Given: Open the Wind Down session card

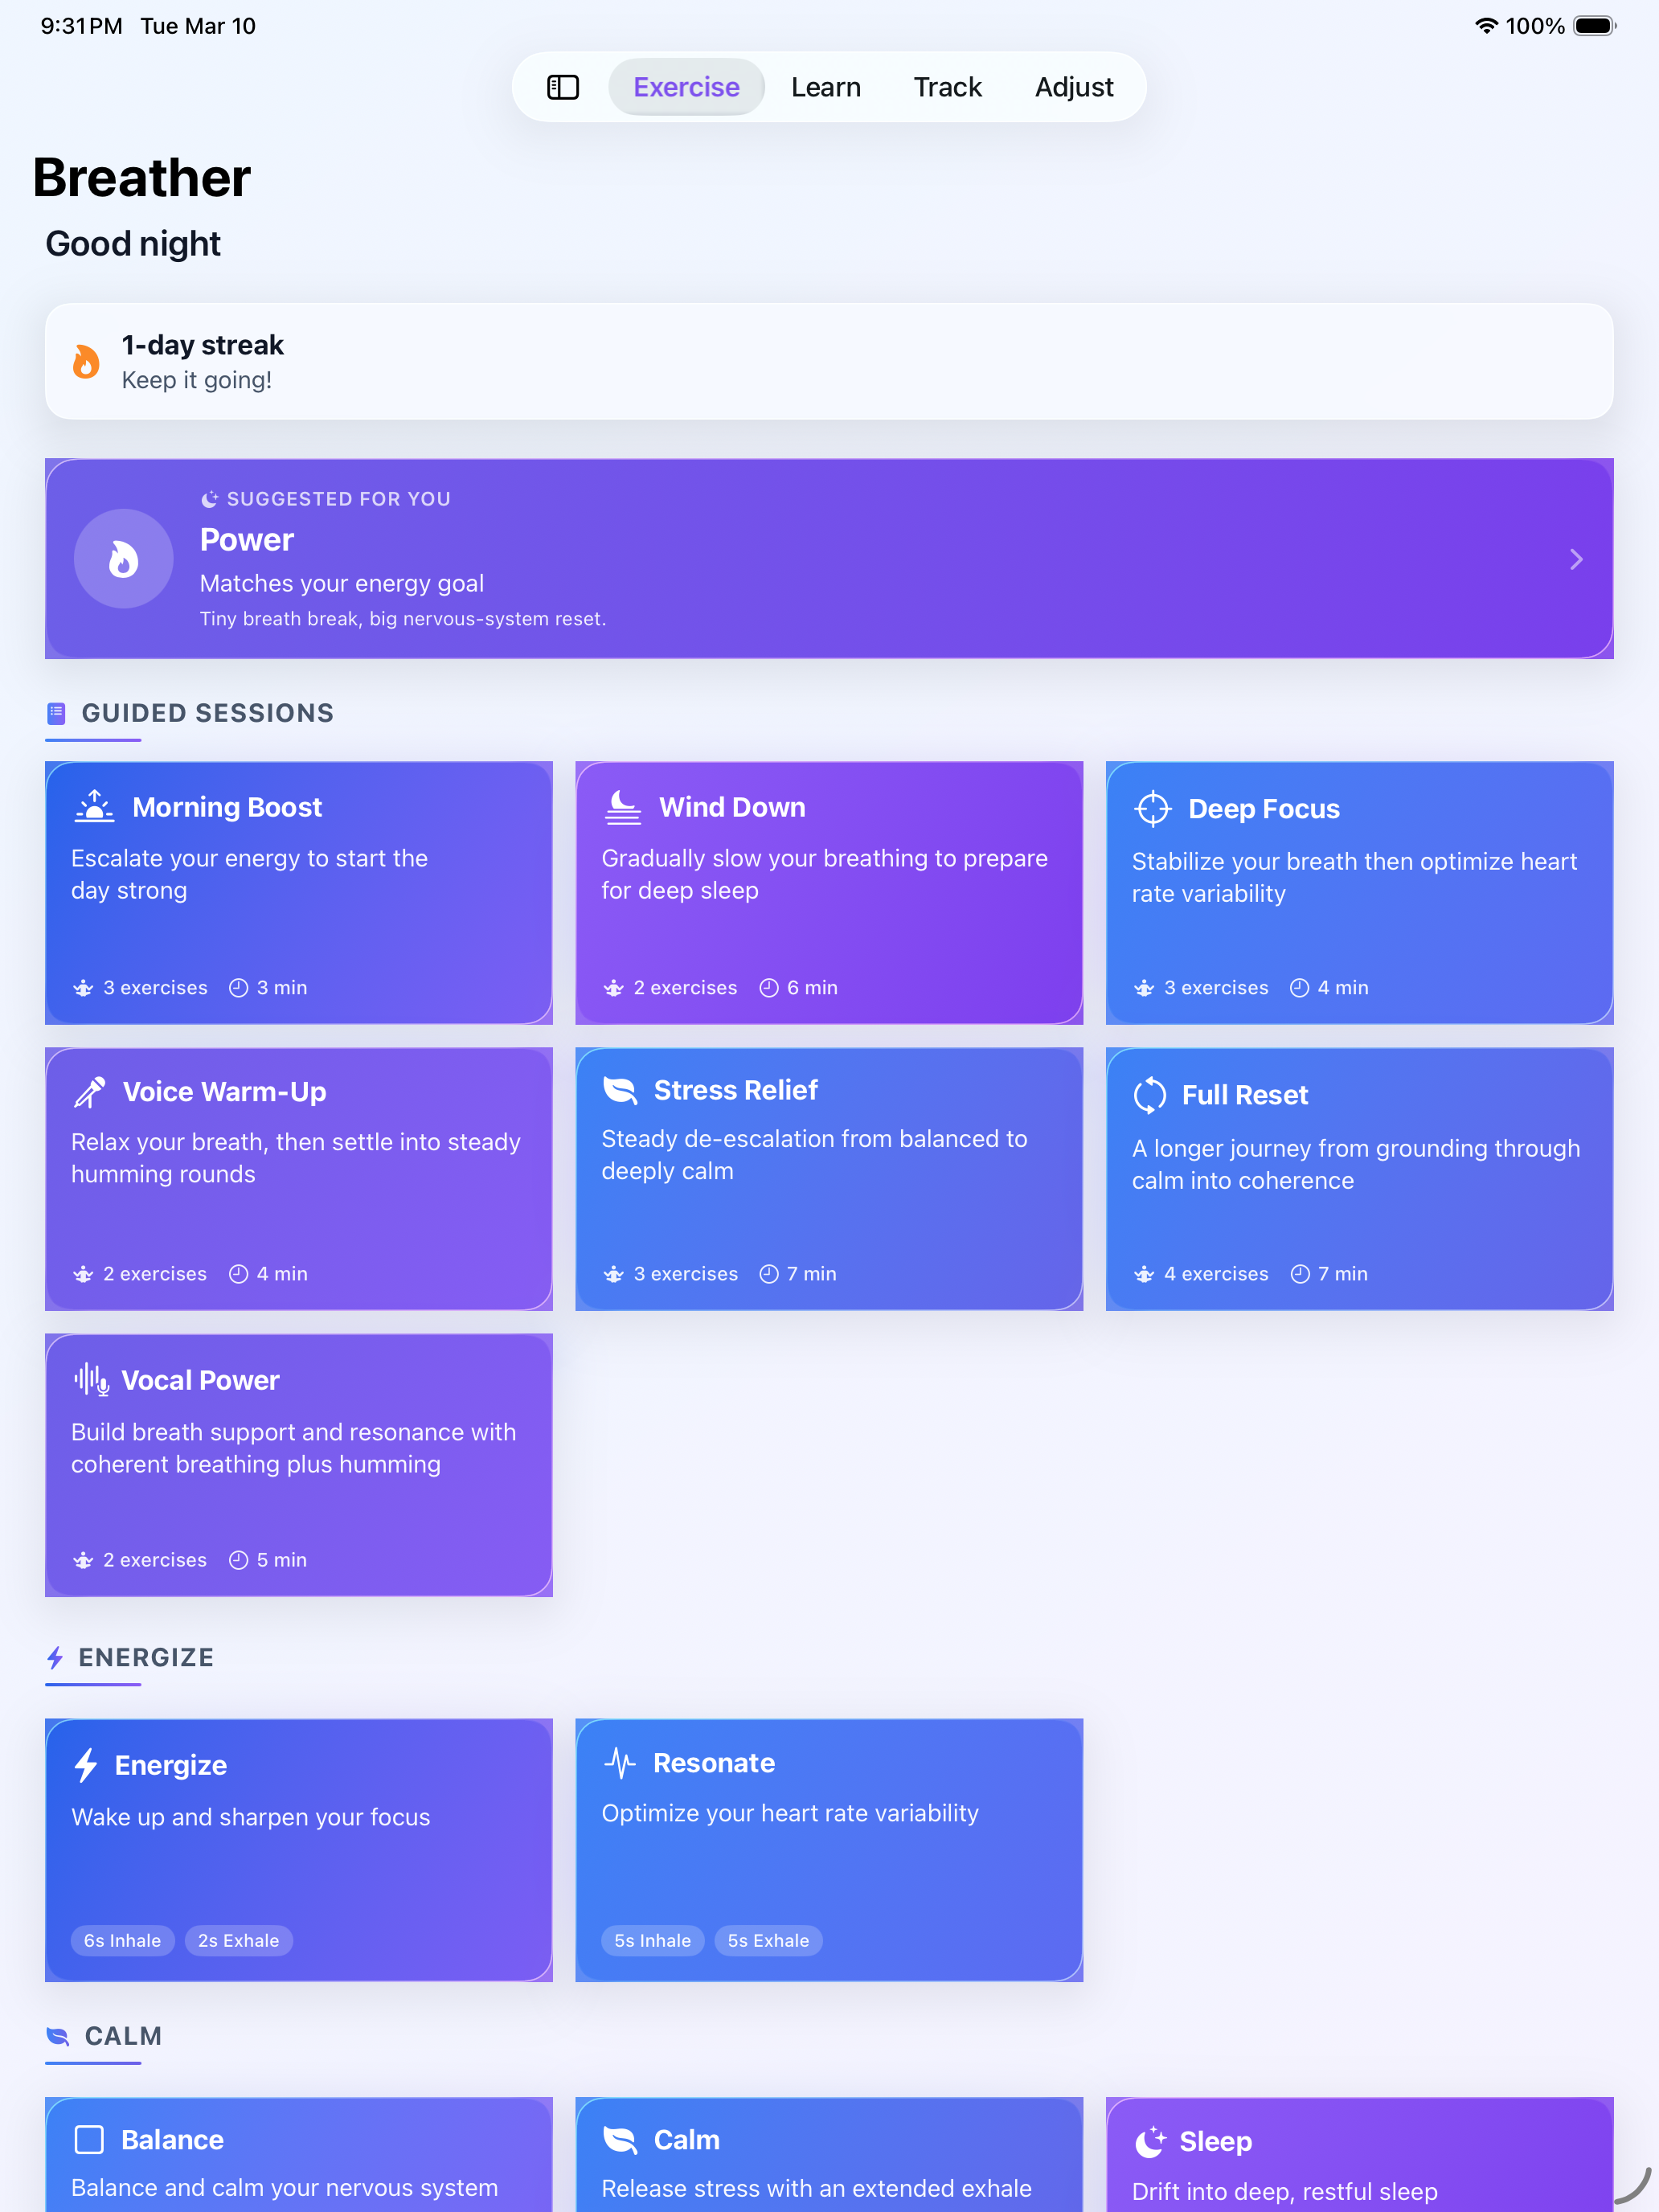Looking at the screenshot, I should click(829, 893).
